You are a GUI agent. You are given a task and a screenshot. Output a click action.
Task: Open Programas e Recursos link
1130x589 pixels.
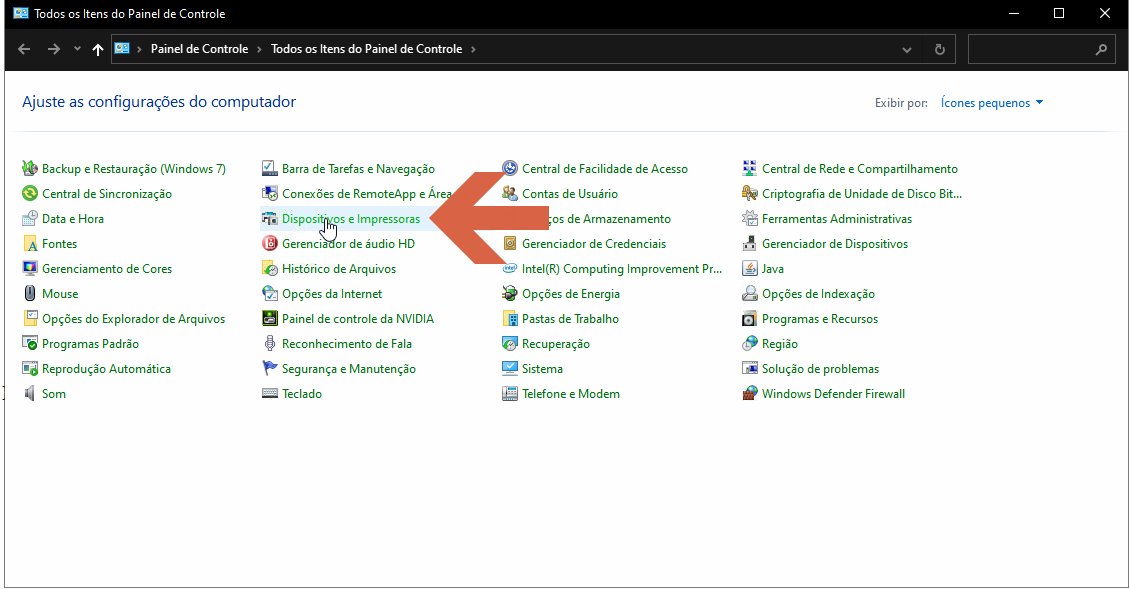[x=819, y=319]
